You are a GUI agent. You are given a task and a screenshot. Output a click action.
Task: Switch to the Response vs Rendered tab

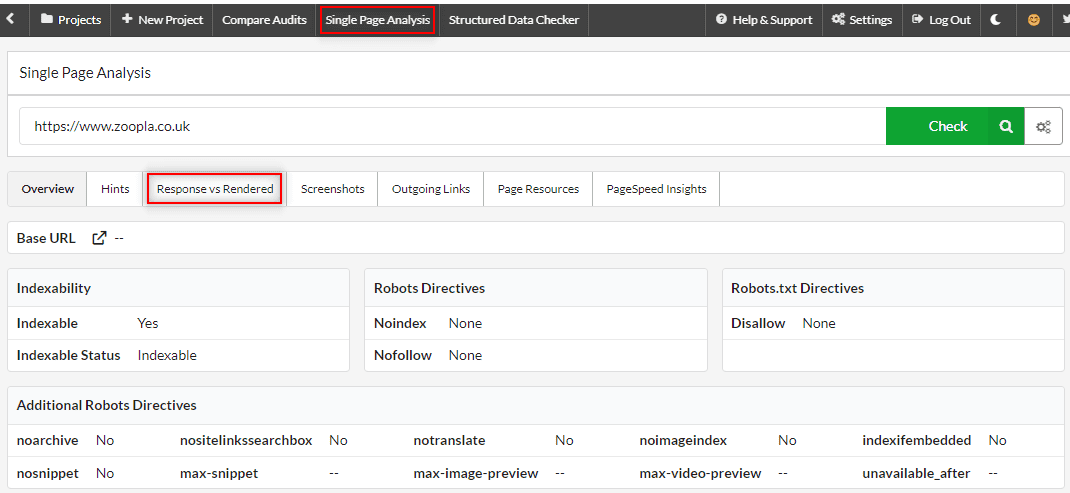coord(215,188)
